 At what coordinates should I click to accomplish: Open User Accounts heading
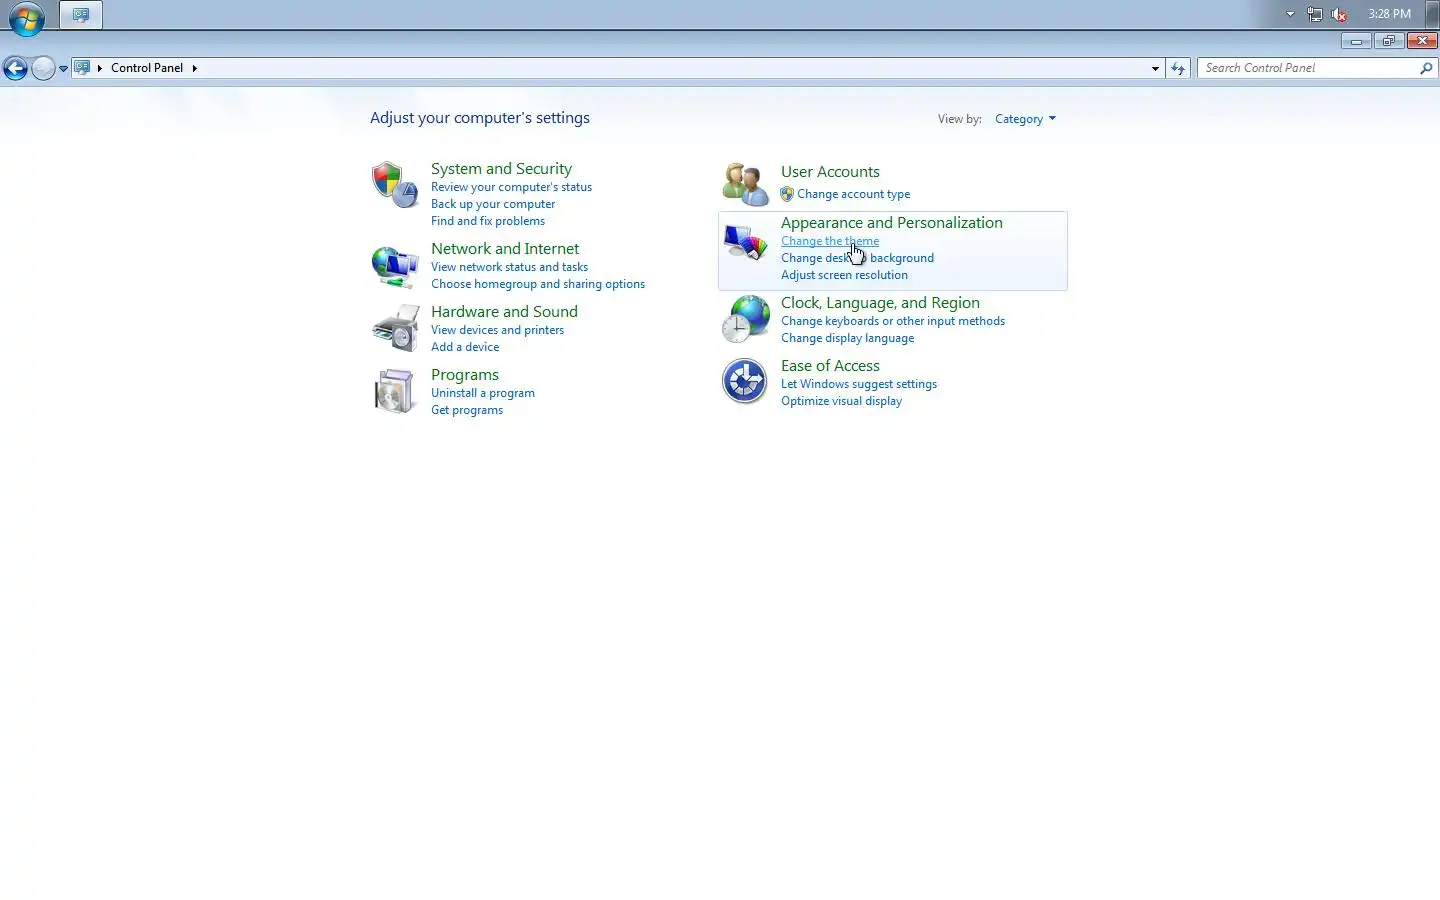830,172
